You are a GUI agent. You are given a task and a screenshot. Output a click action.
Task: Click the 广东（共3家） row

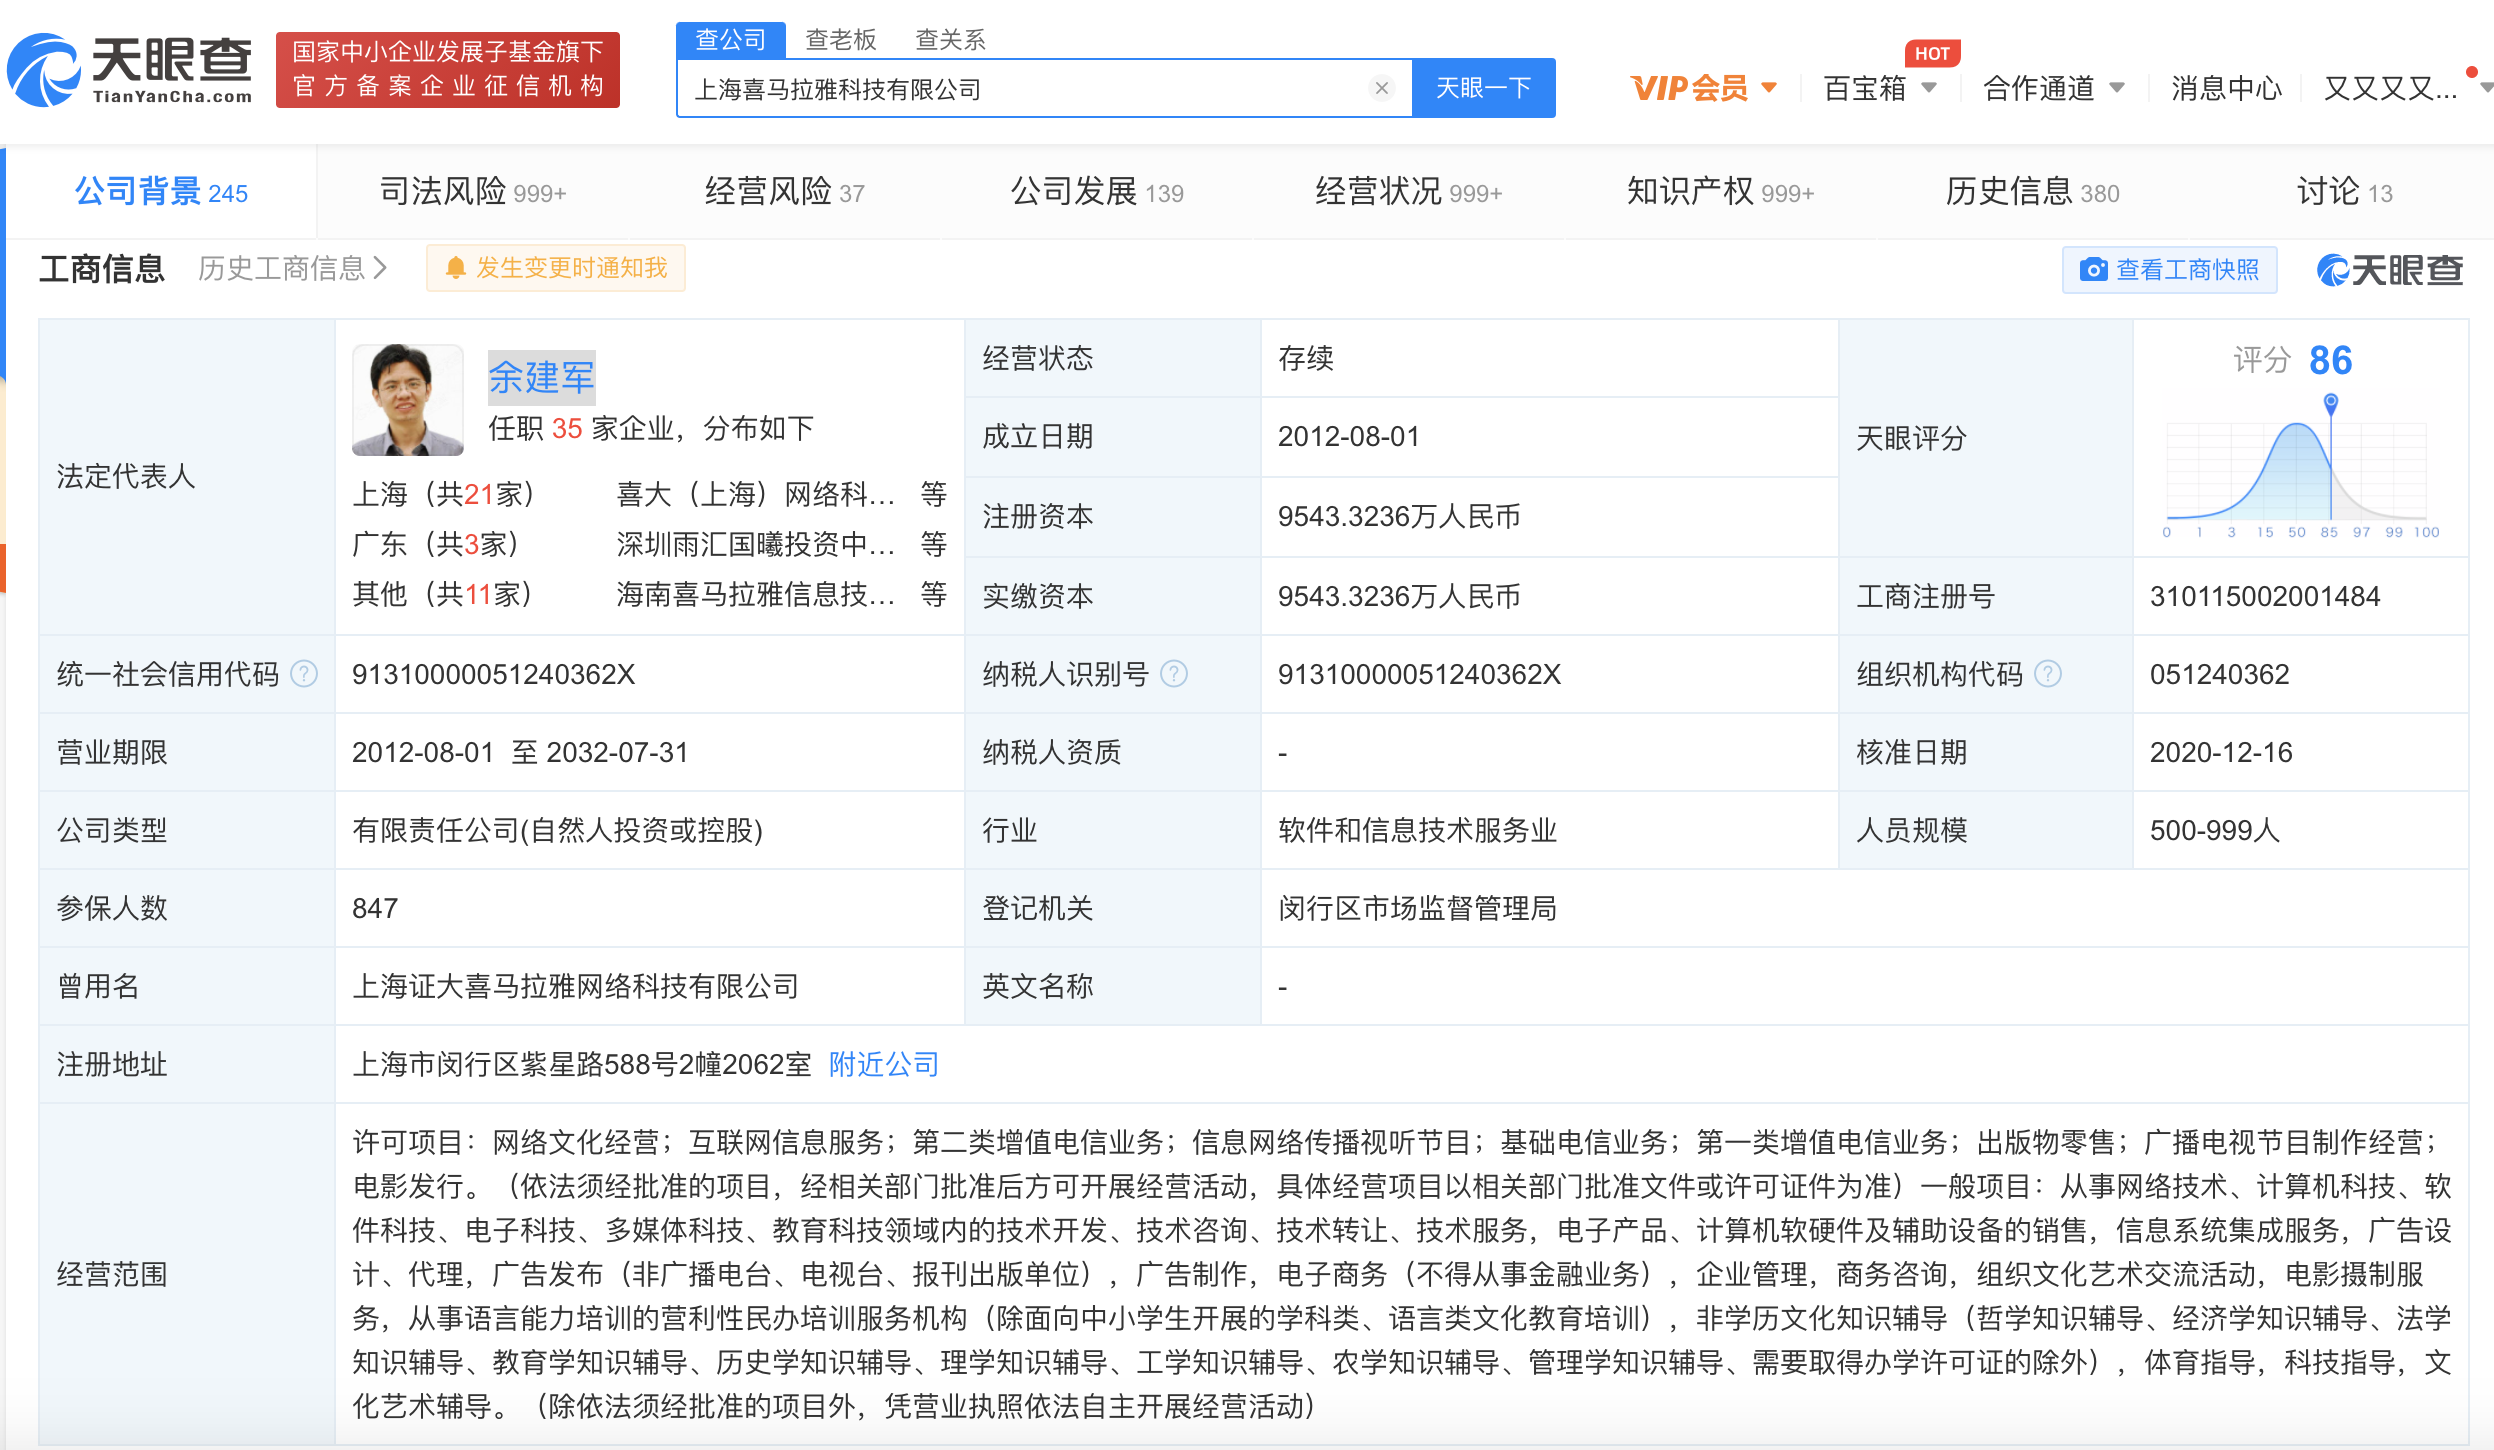[x=436, y=544]
